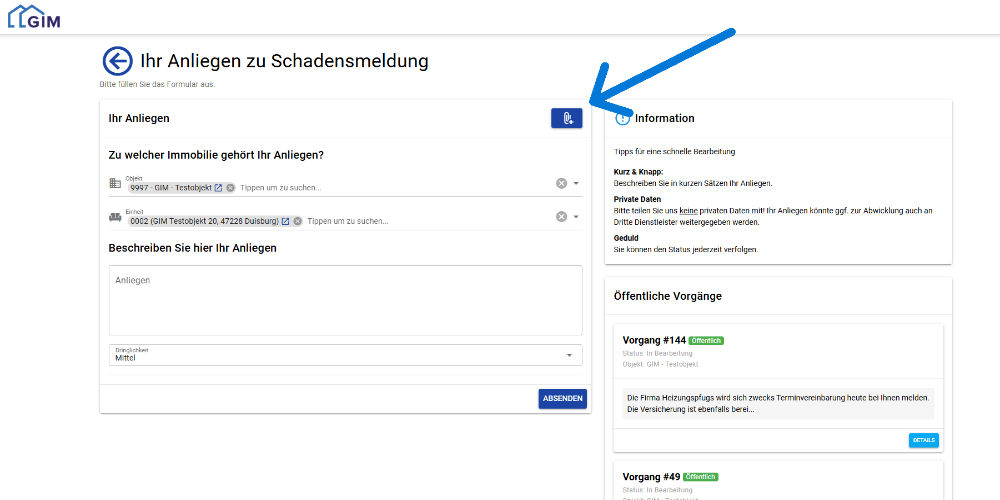The width and height of the screenshot is (1000, 500).
Task: Select the Vorgang #49 card heading
Action: click(651, 477)
